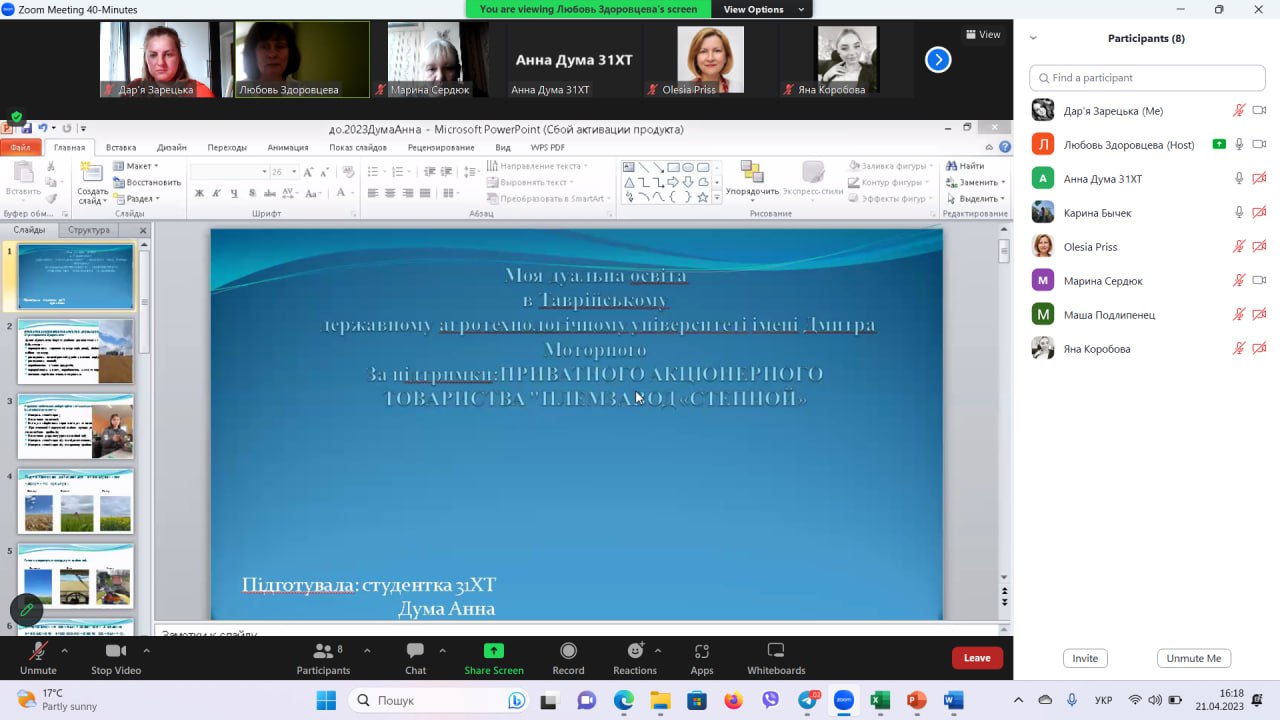
Task: Click the green Share Screen icon
Action: click(493, 651)
